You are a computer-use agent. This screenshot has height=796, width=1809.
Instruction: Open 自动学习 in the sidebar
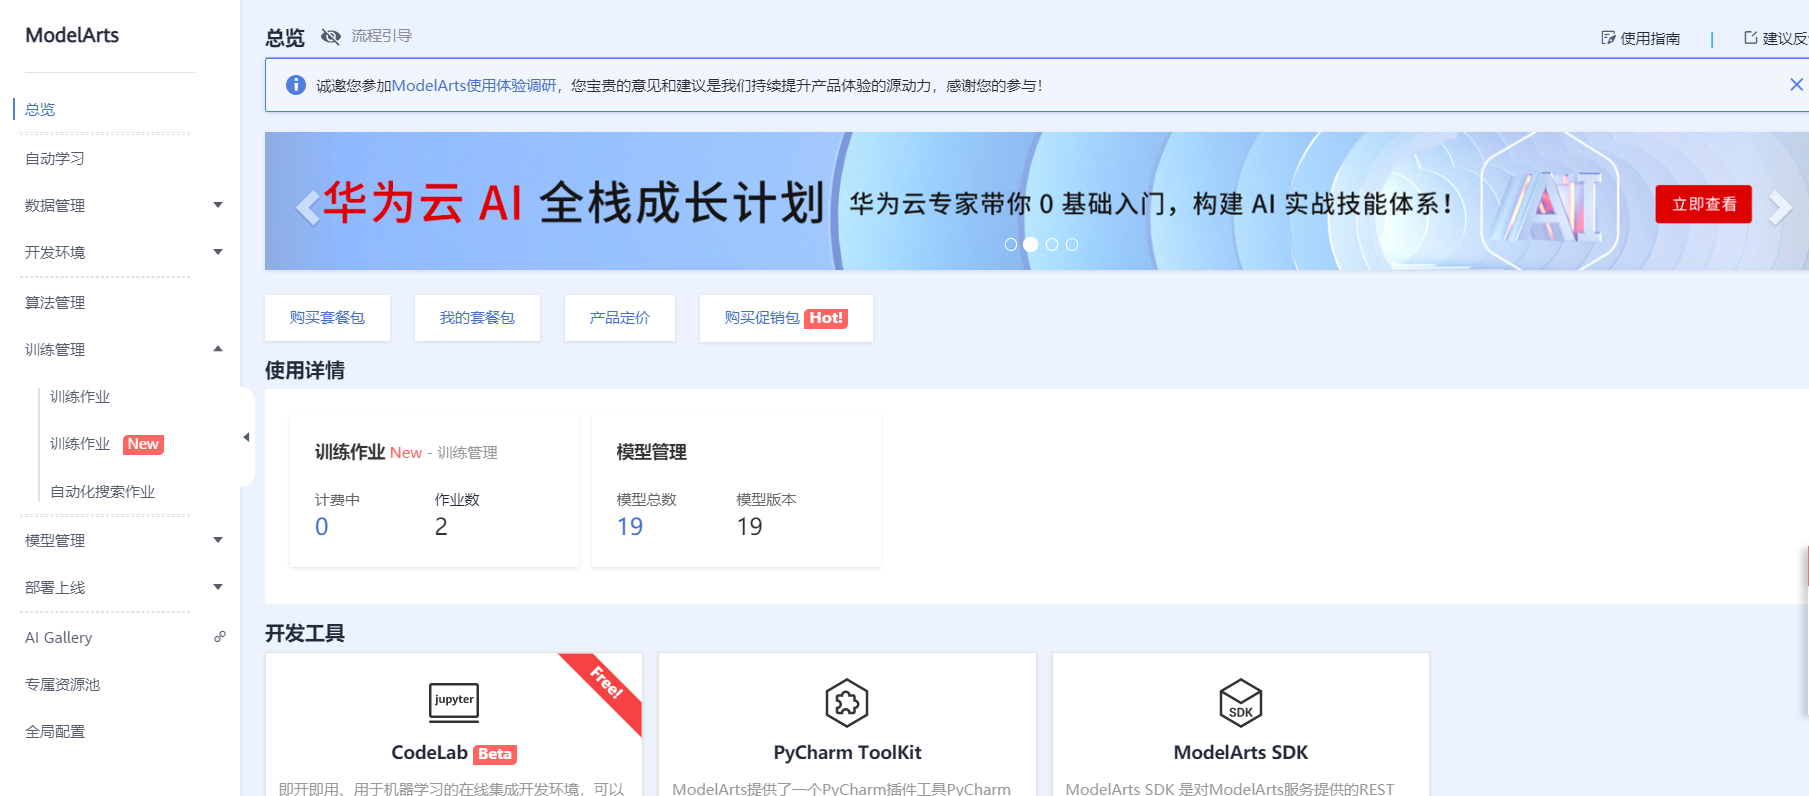pos(55,158)
